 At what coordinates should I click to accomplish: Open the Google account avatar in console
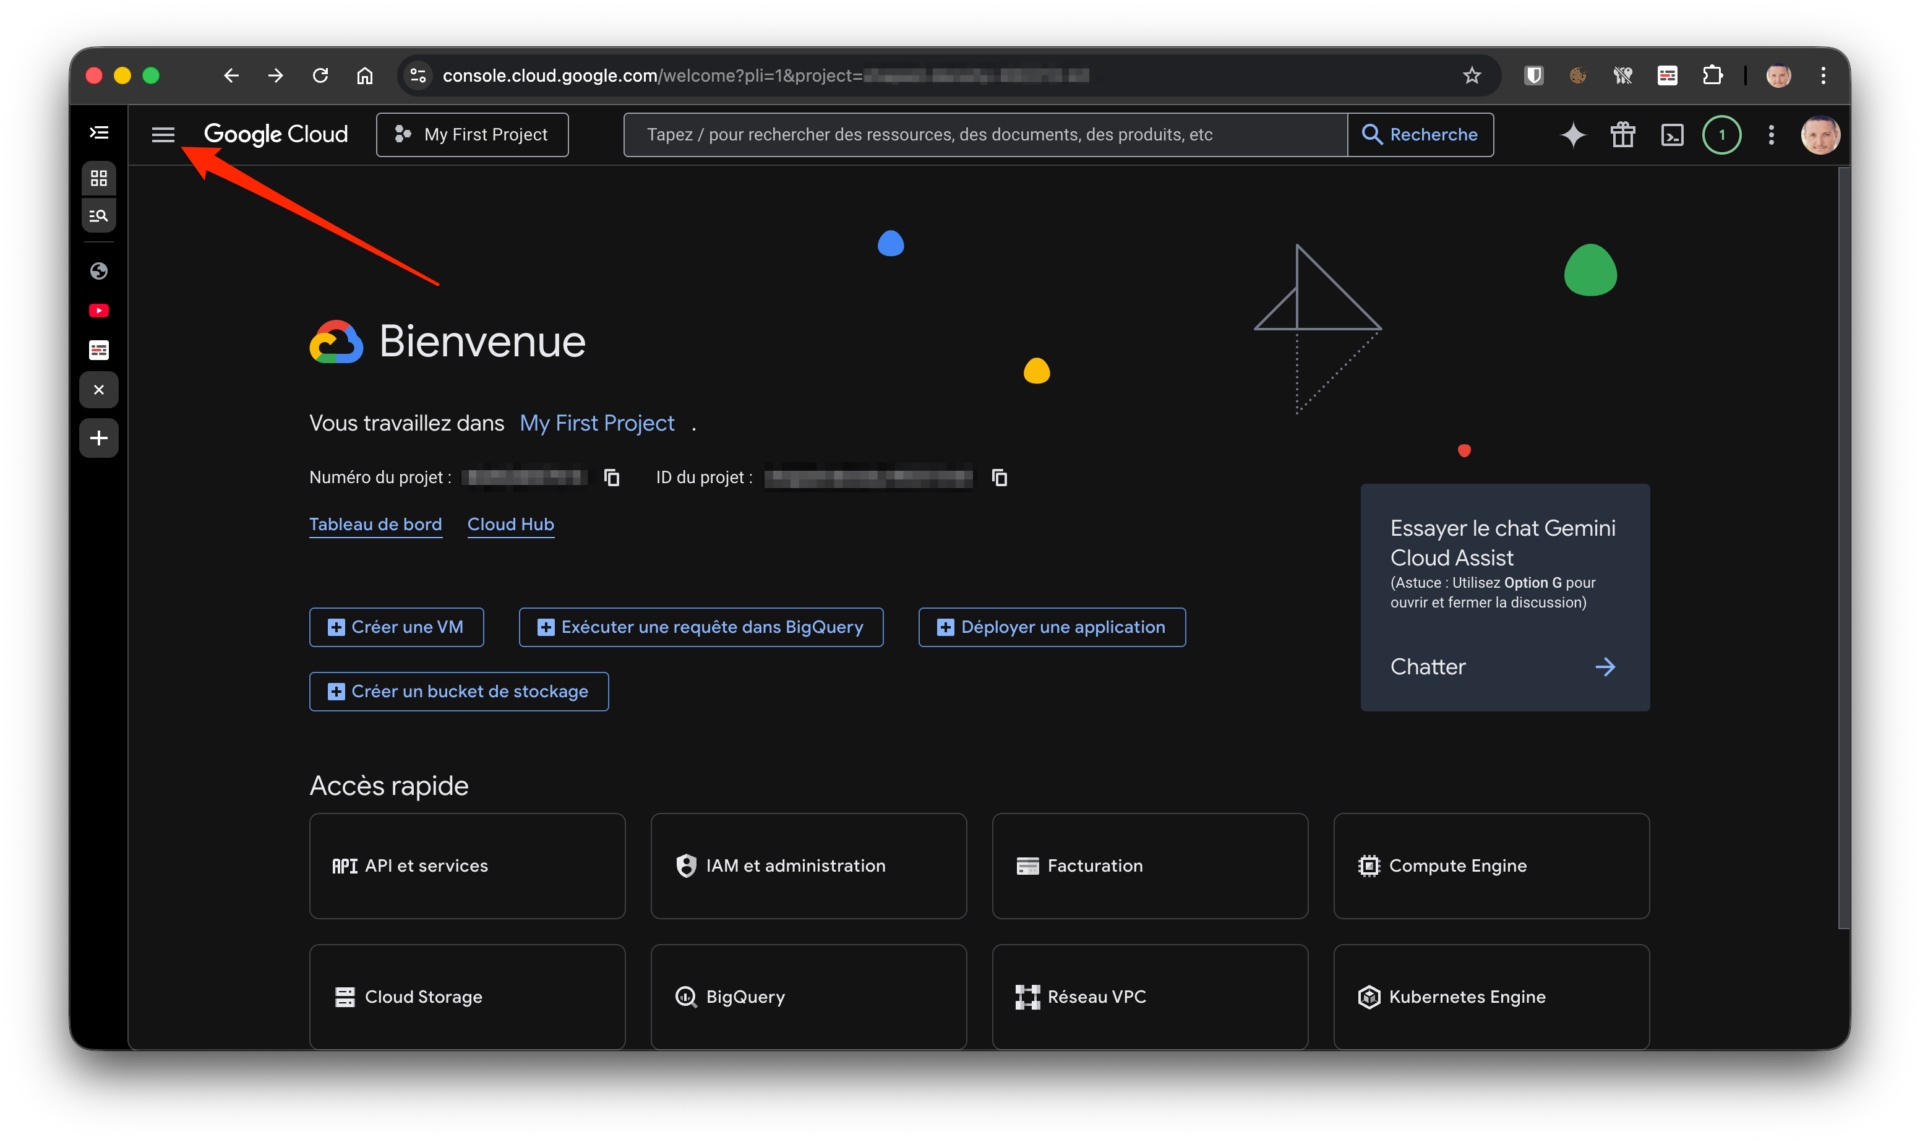pos(1820,134)
